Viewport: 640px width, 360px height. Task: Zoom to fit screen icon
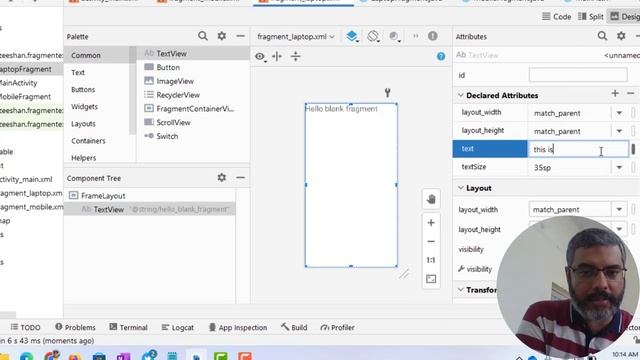point(431,279)
